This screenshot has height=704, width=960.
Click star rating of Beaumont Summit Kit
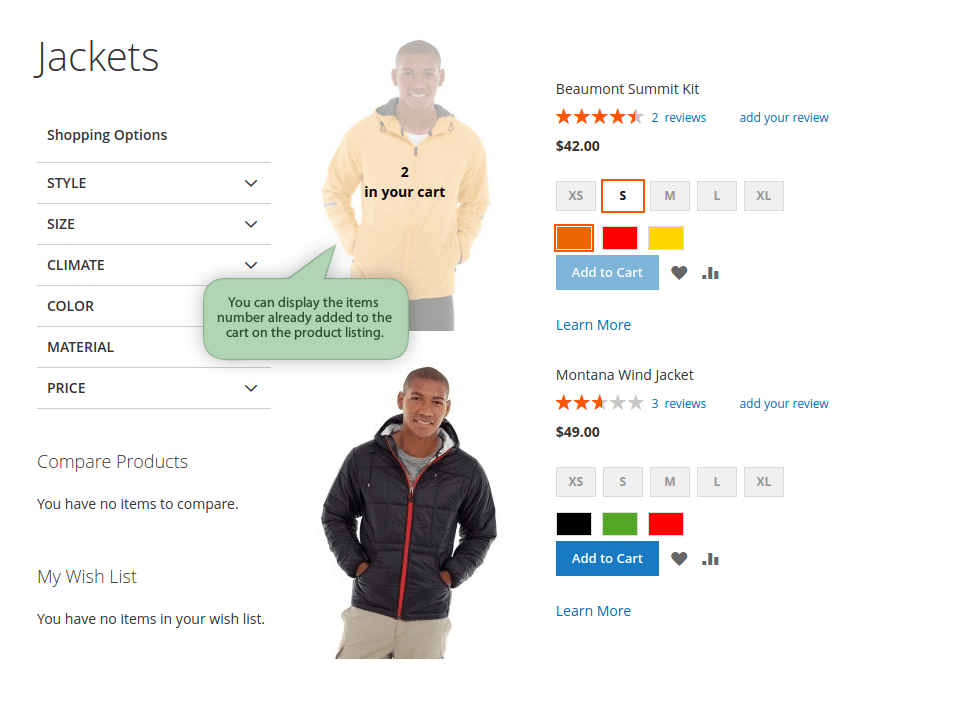point(599,117)
